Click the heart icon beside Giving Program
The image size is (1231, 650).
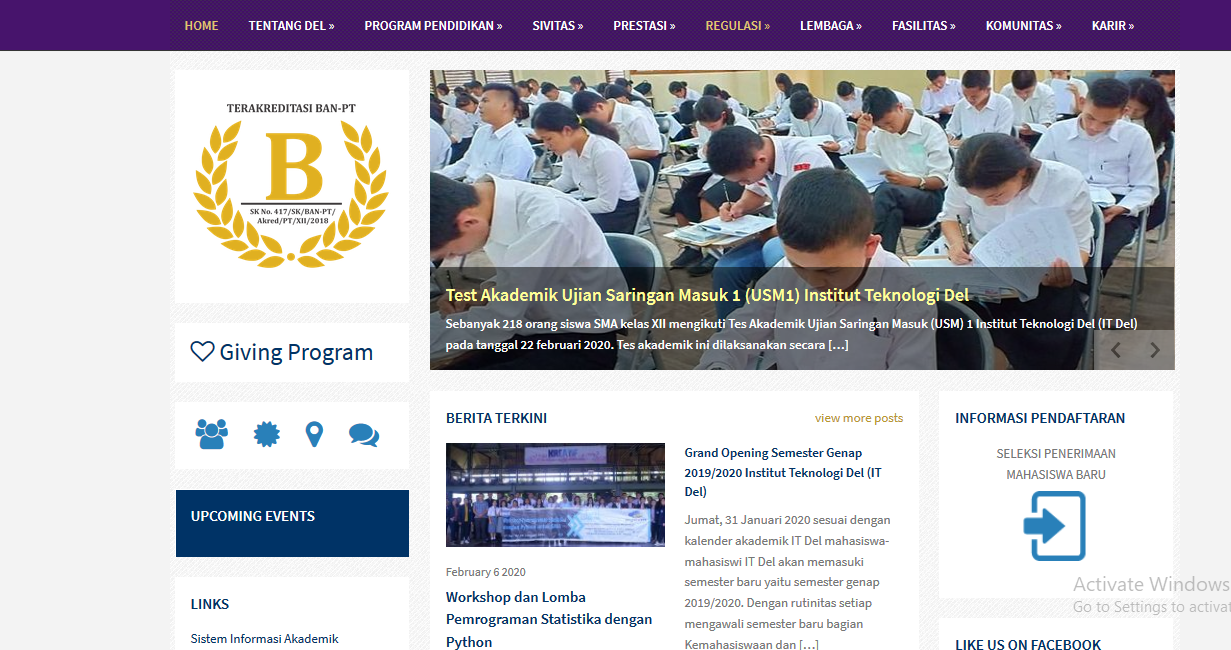point(202,352)
